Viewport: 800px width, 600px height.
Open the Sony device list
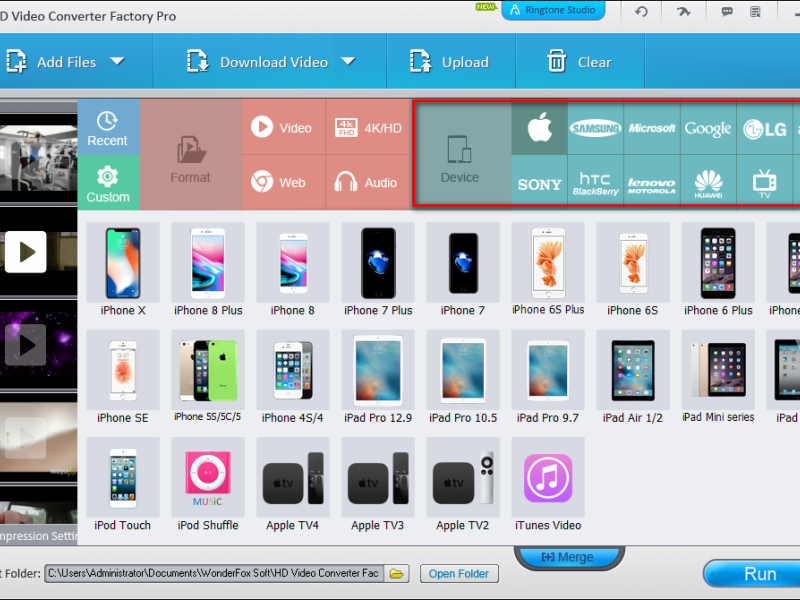[539, 181]
